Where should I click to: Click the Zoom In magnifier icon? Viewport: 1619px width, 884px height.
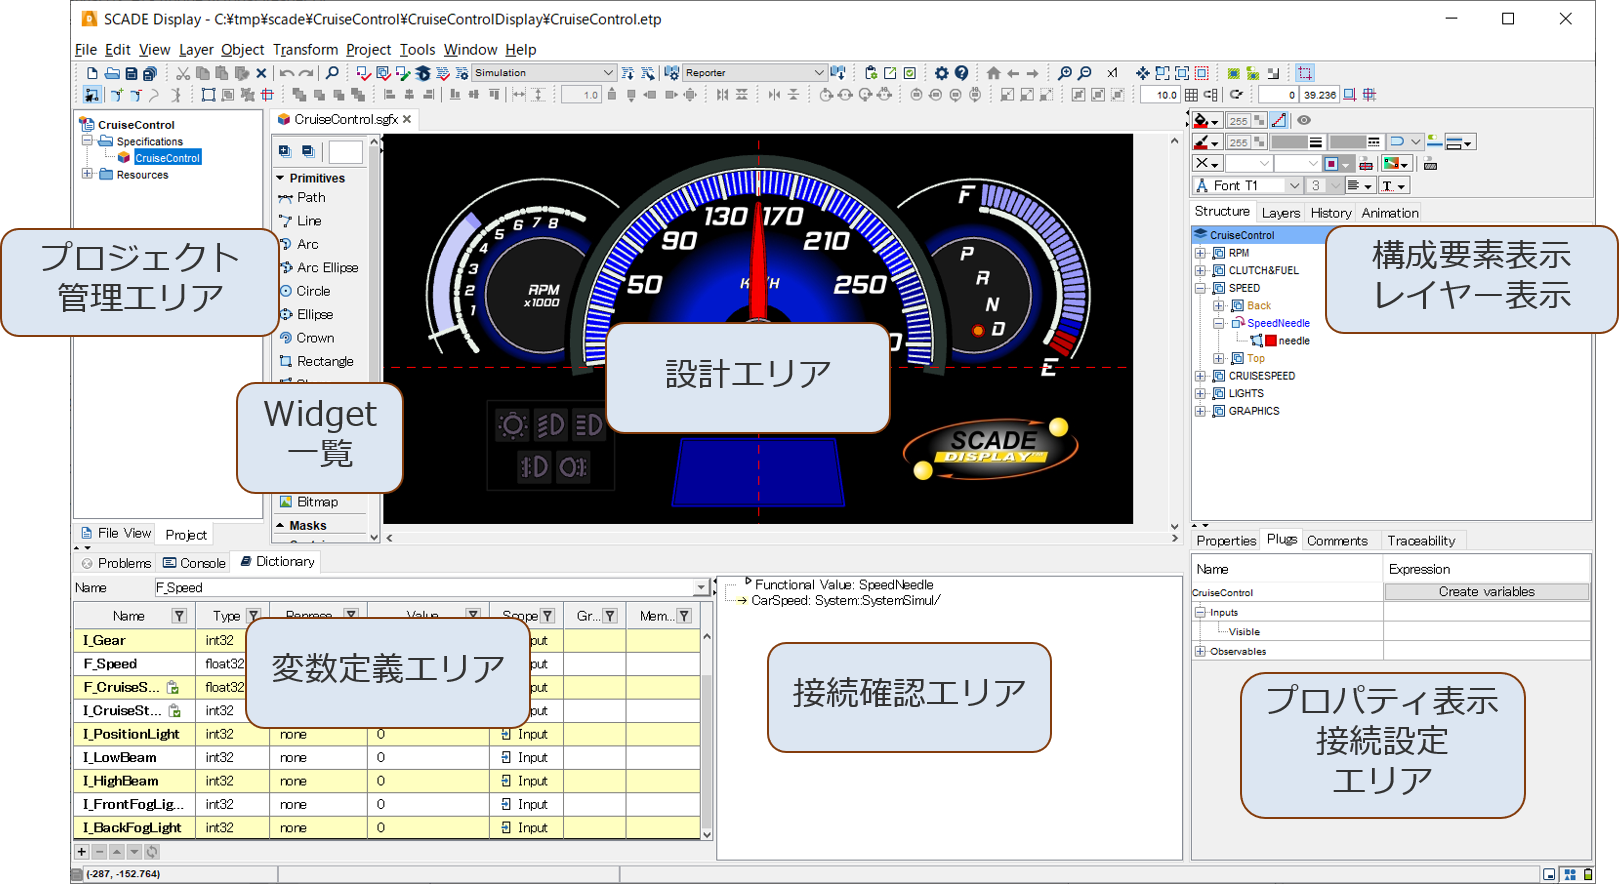pos(1065,73)
